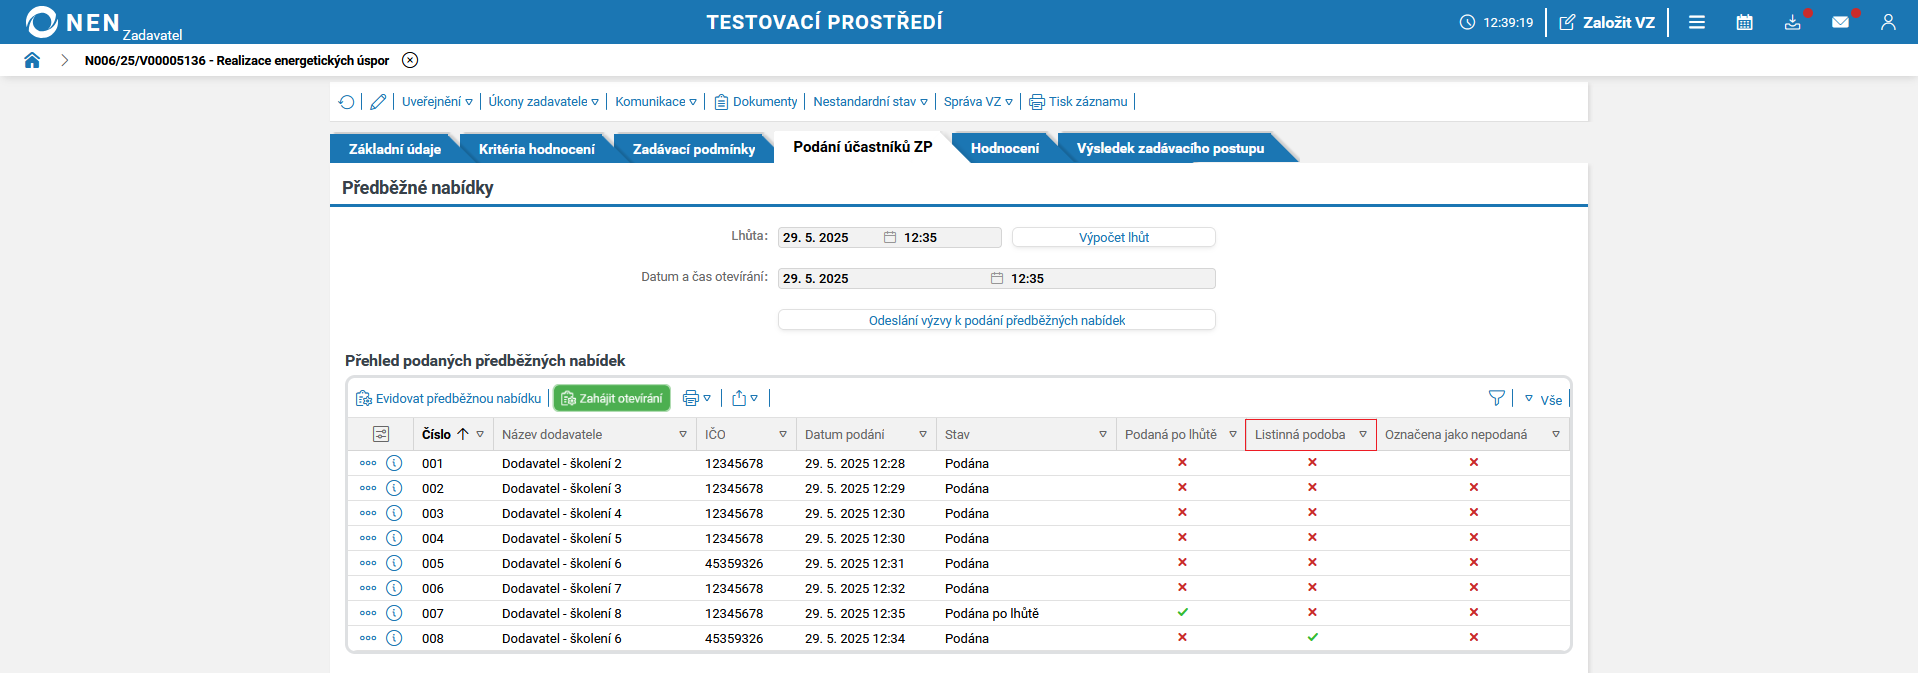The width and height of the screenshot is (1918, 673).
Task: Click the user profile icon
Action: click(1888, 22)
